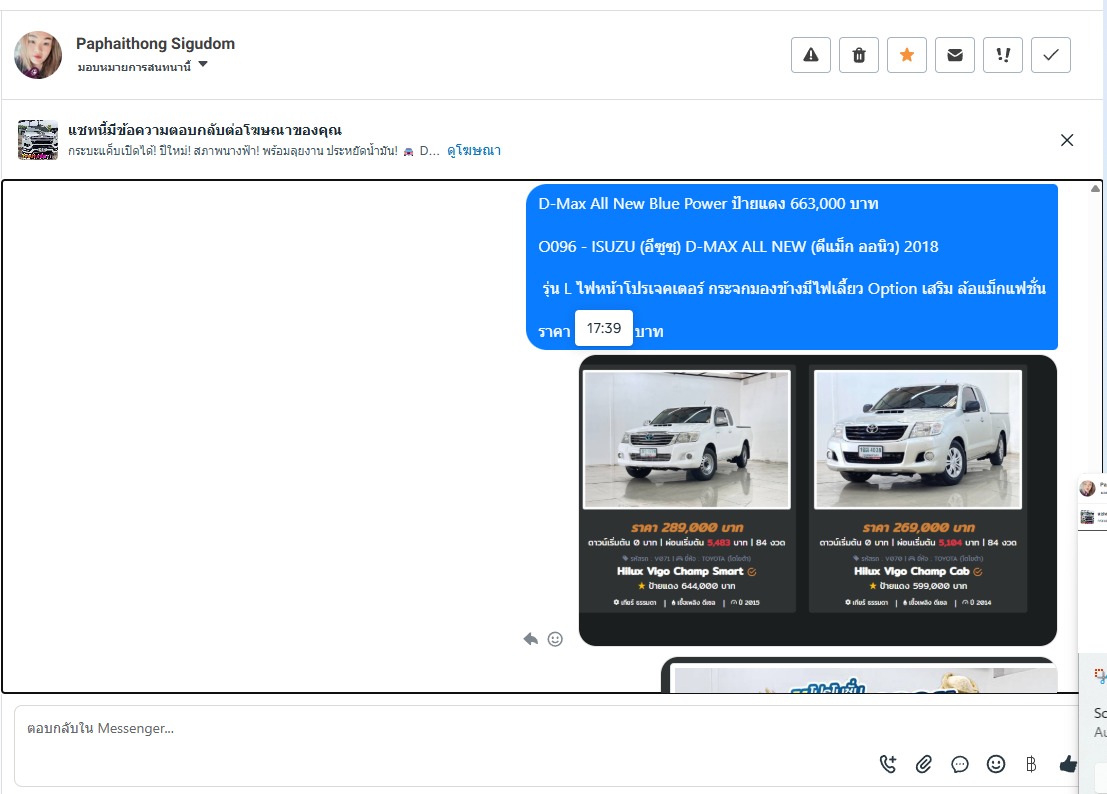Open the ดูโฆษณา ad link

click(474, 150)
